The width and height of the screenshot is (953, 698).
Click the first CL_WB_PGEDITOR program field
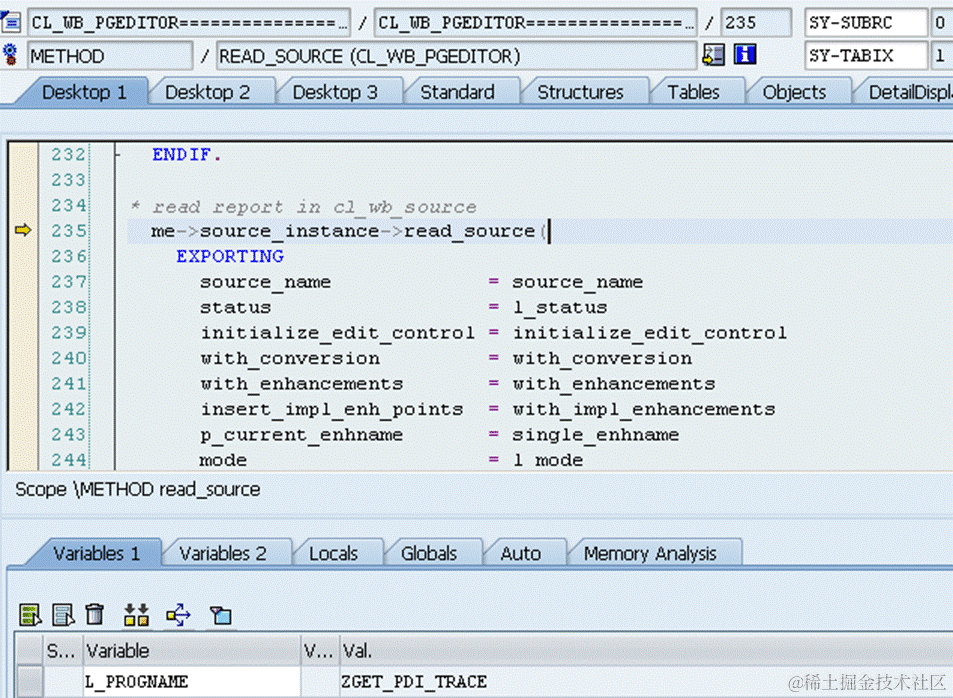point(189,22)
